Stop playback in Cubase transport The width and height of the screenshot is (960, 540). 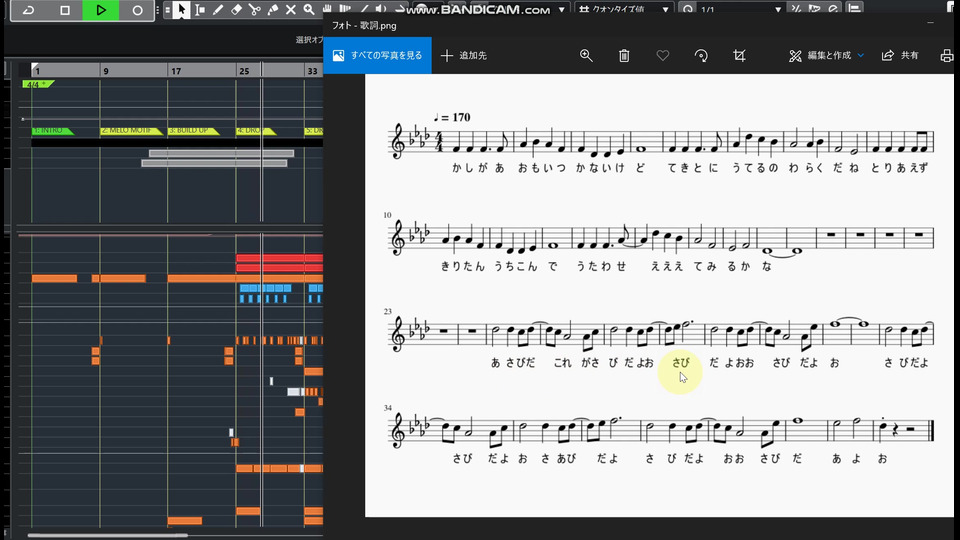(65, 10)
